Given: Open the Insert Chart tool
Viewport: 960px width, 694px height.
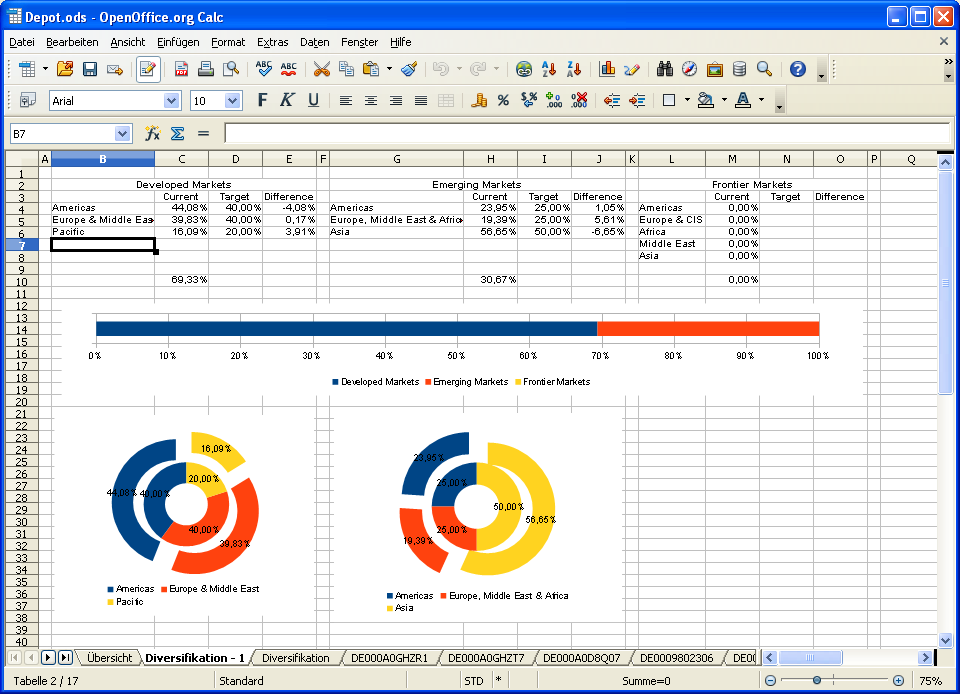Looking at the screenshot, I should coord(607,69).
